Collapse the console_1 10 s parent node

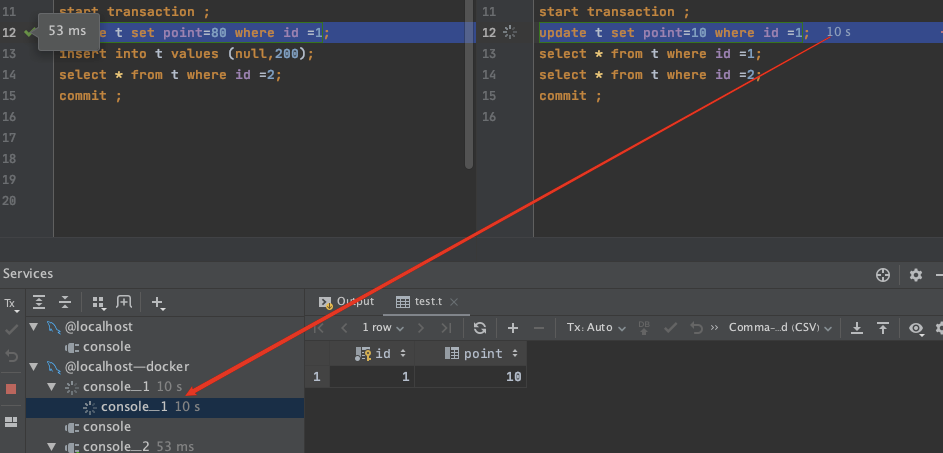(x=52, y=387)
